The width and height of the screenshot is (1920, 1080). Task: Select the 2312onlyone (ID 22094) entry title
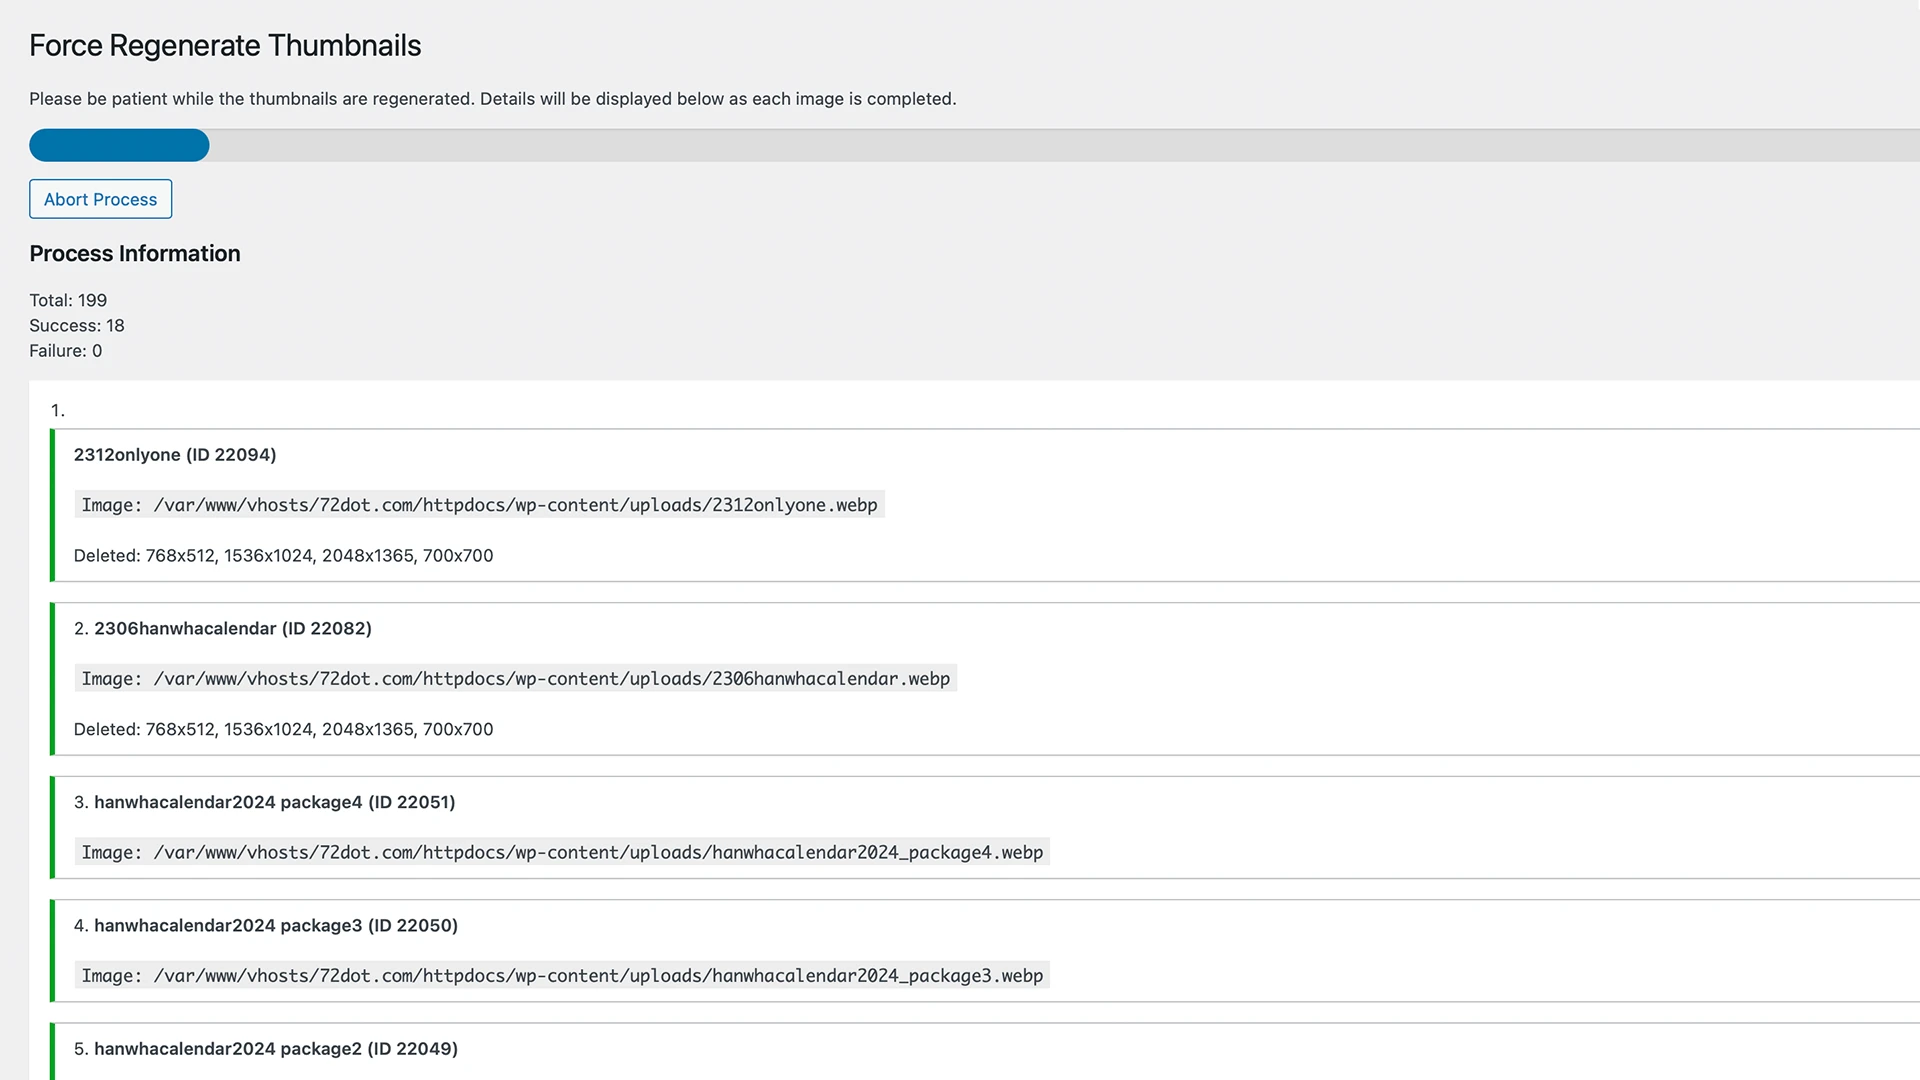175,455
